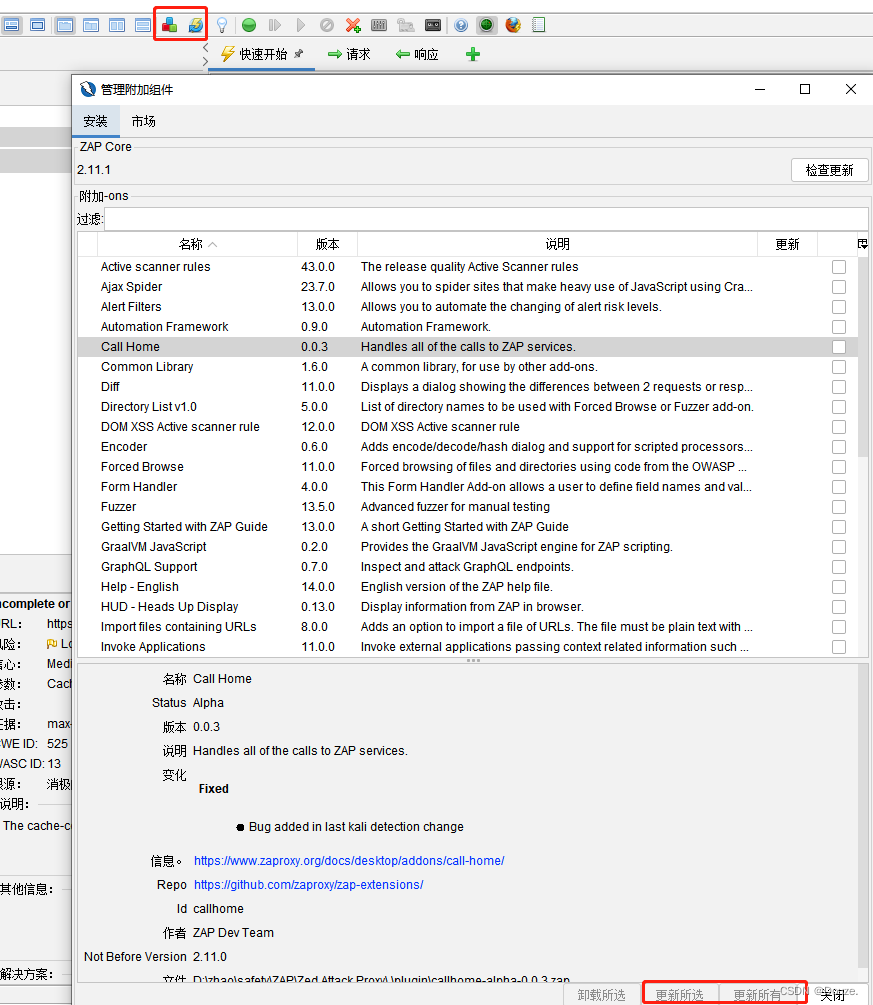Click the green circle breakpoint toggle icon
Screen dimensions: 873x1005
click(x=249, y=25)
